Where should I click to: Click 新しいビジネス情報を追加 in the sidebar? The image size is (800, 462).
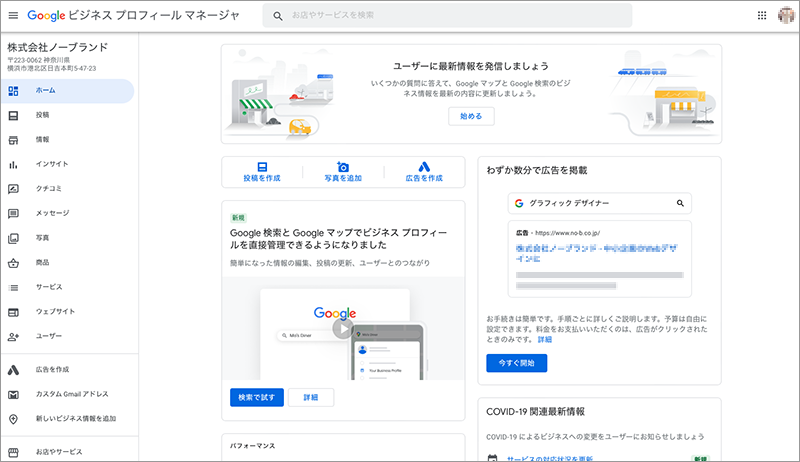(76, 419)
